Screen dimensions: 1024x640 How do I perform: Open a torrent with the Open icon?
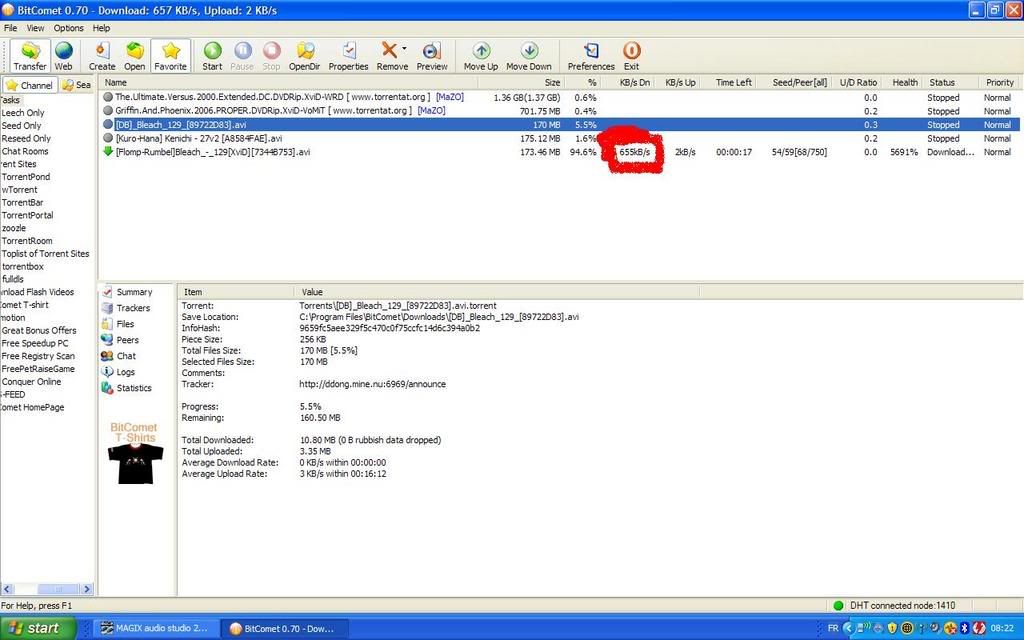[135, 56]
